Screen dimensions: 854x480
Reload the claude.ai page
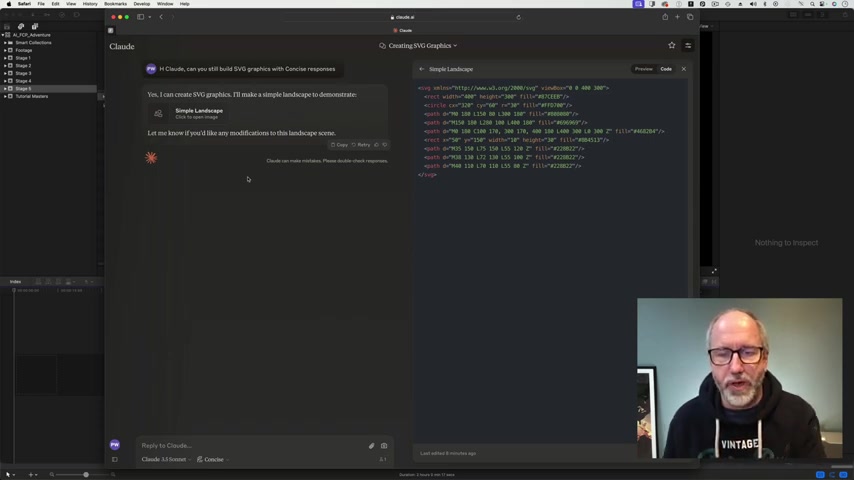(x=518, y=17)
